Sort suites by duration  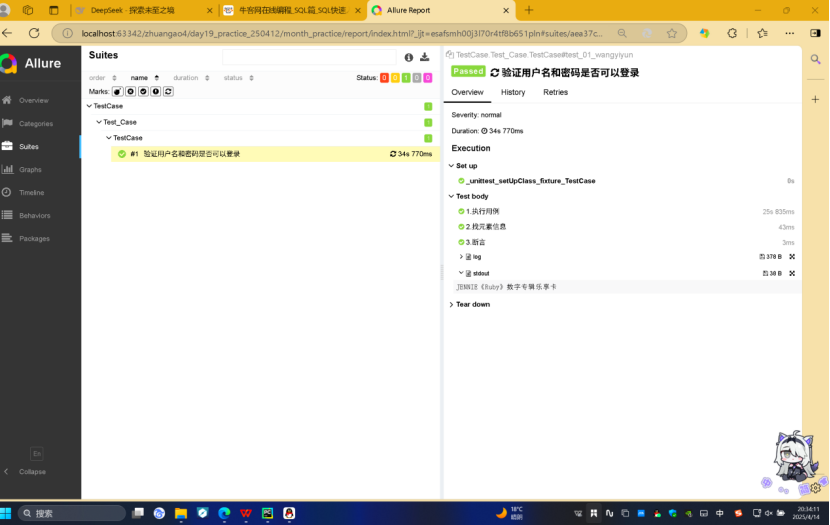point(191,78)
